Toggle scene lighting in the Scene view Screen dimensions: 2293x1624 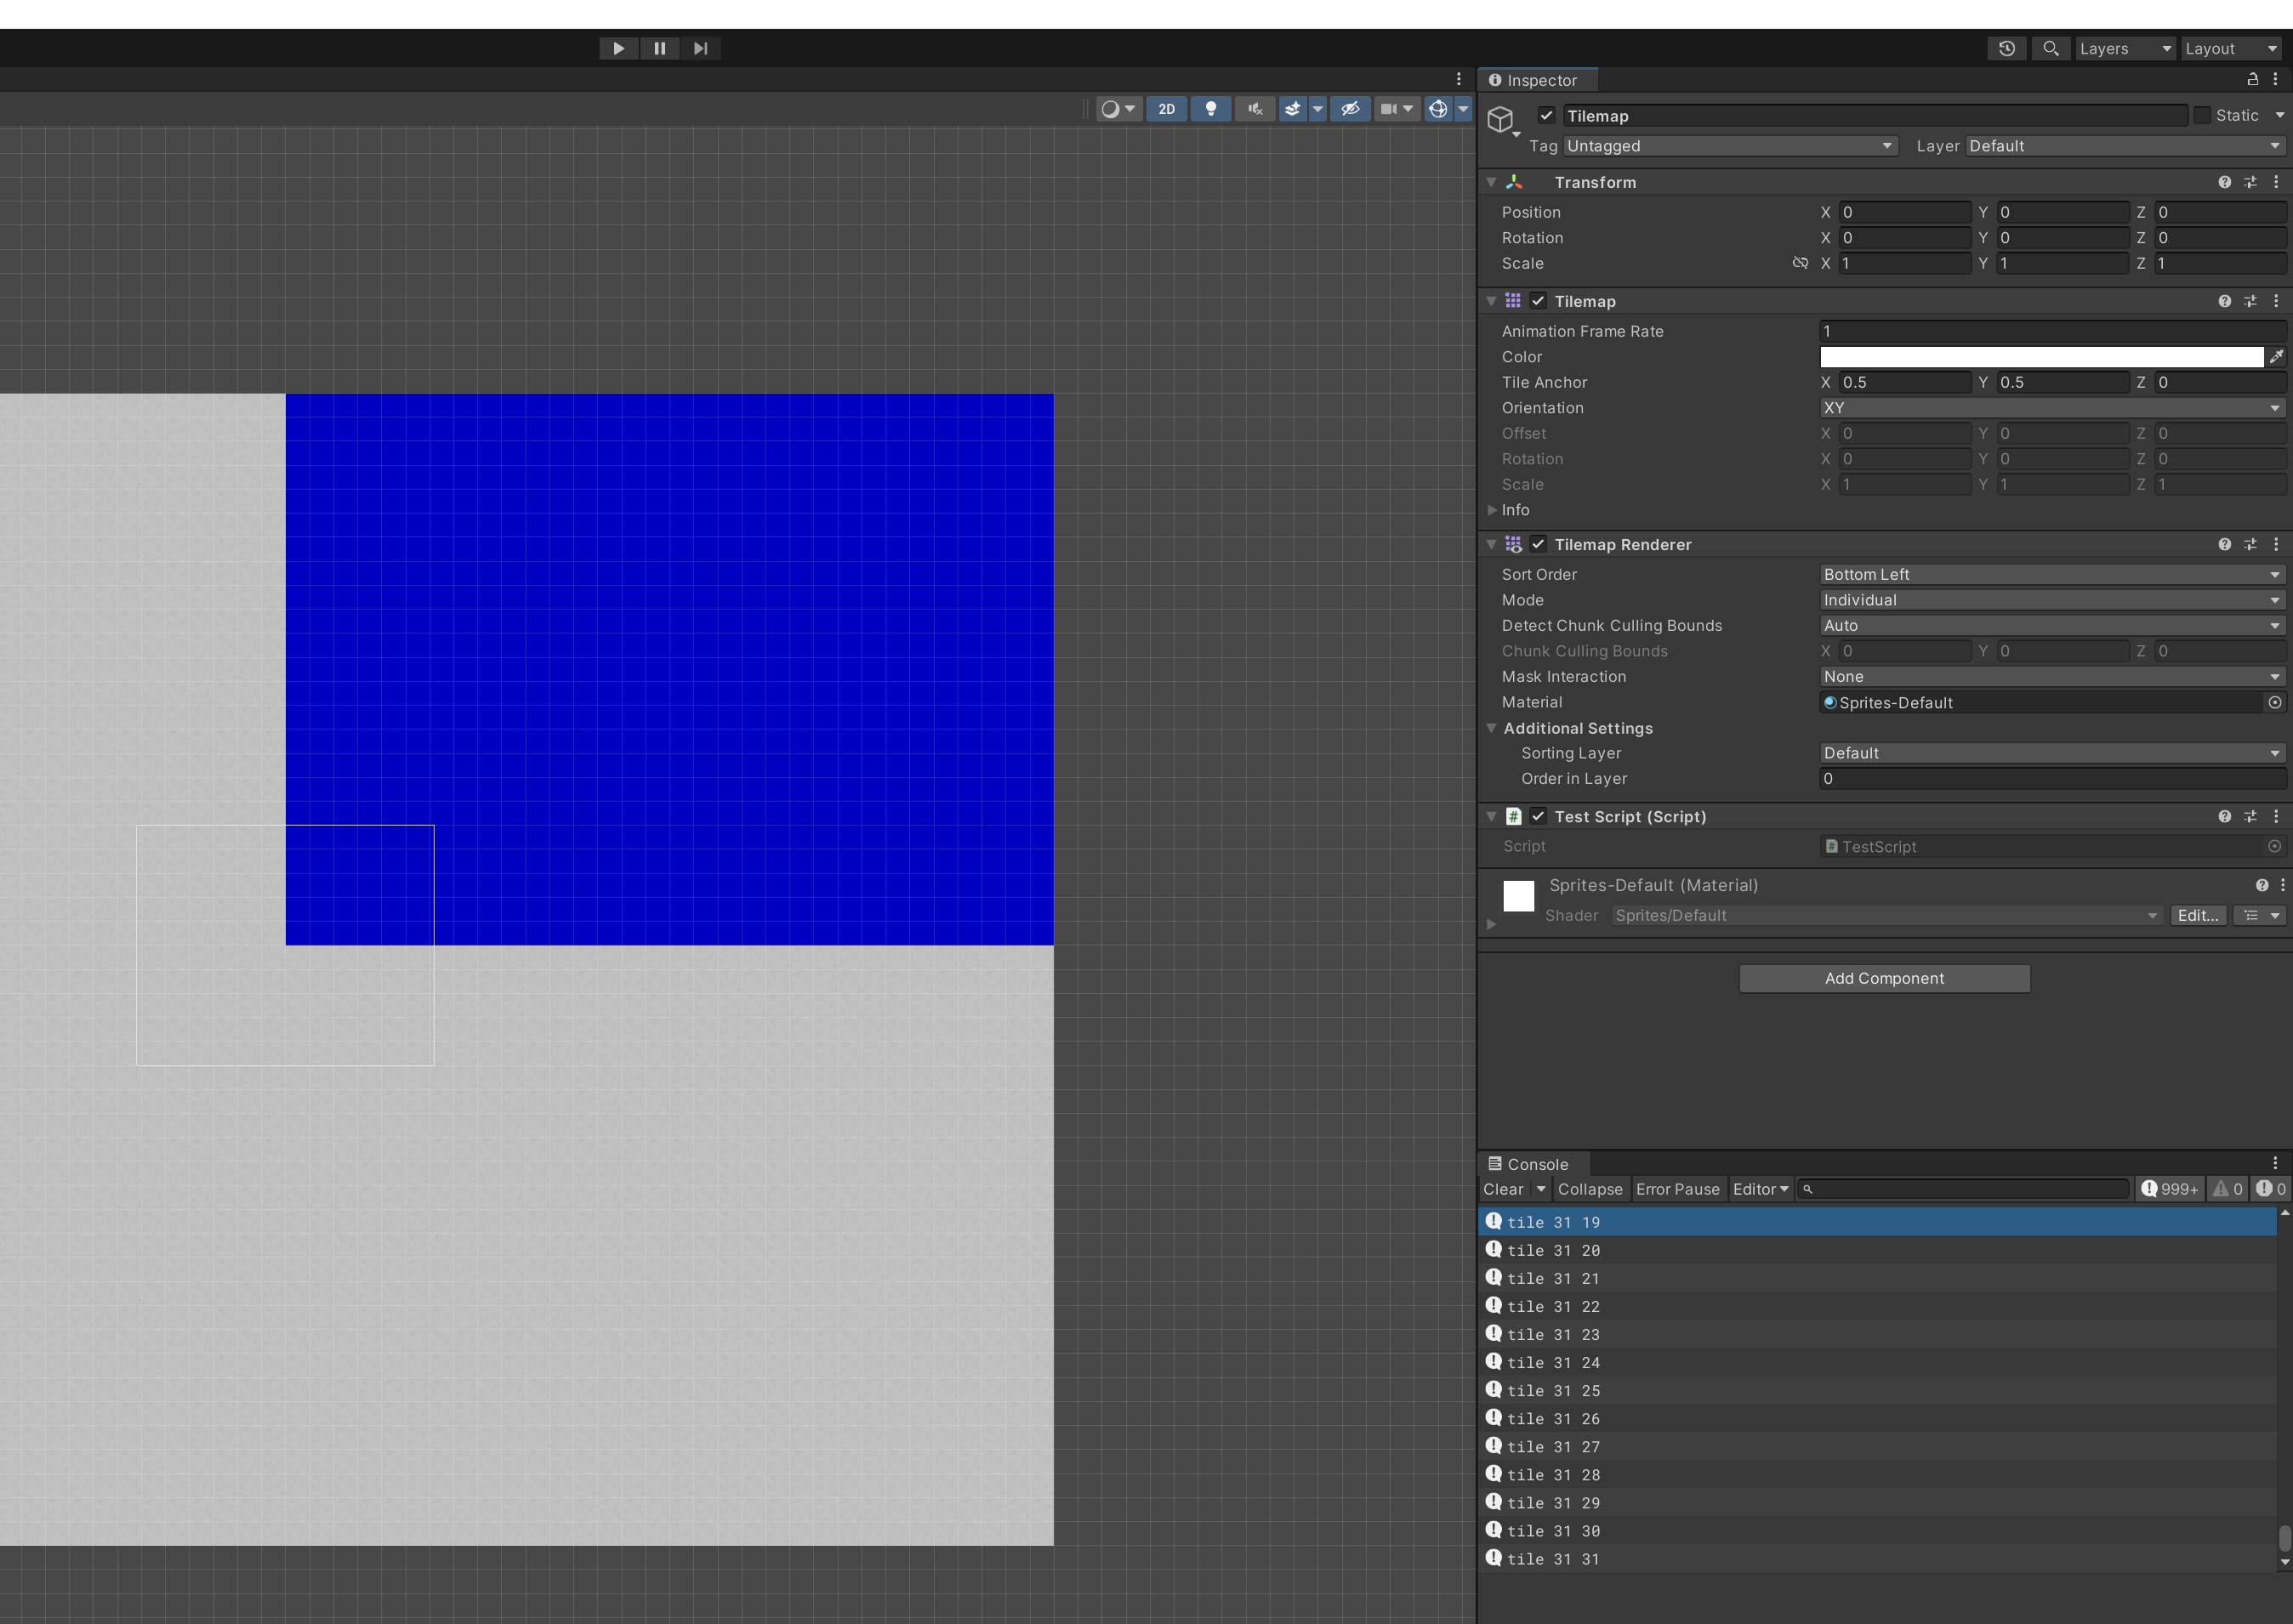(1211, 109)
